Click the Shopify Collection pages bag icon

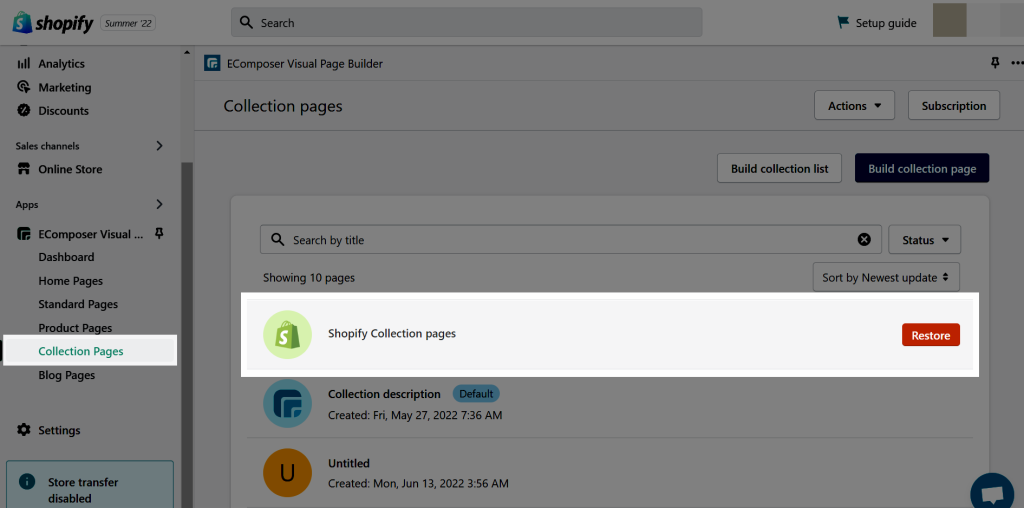[x=287, y=334]
